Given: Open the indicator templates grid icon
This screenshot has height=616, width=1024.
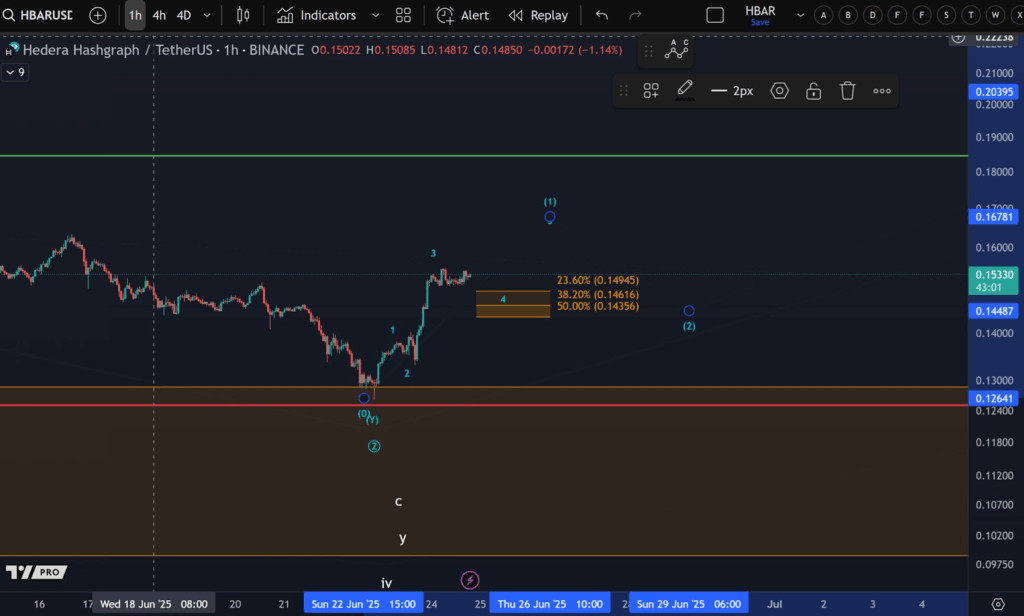Looking at the screenshot, I should pyautogui.click(x=403, y=15).
